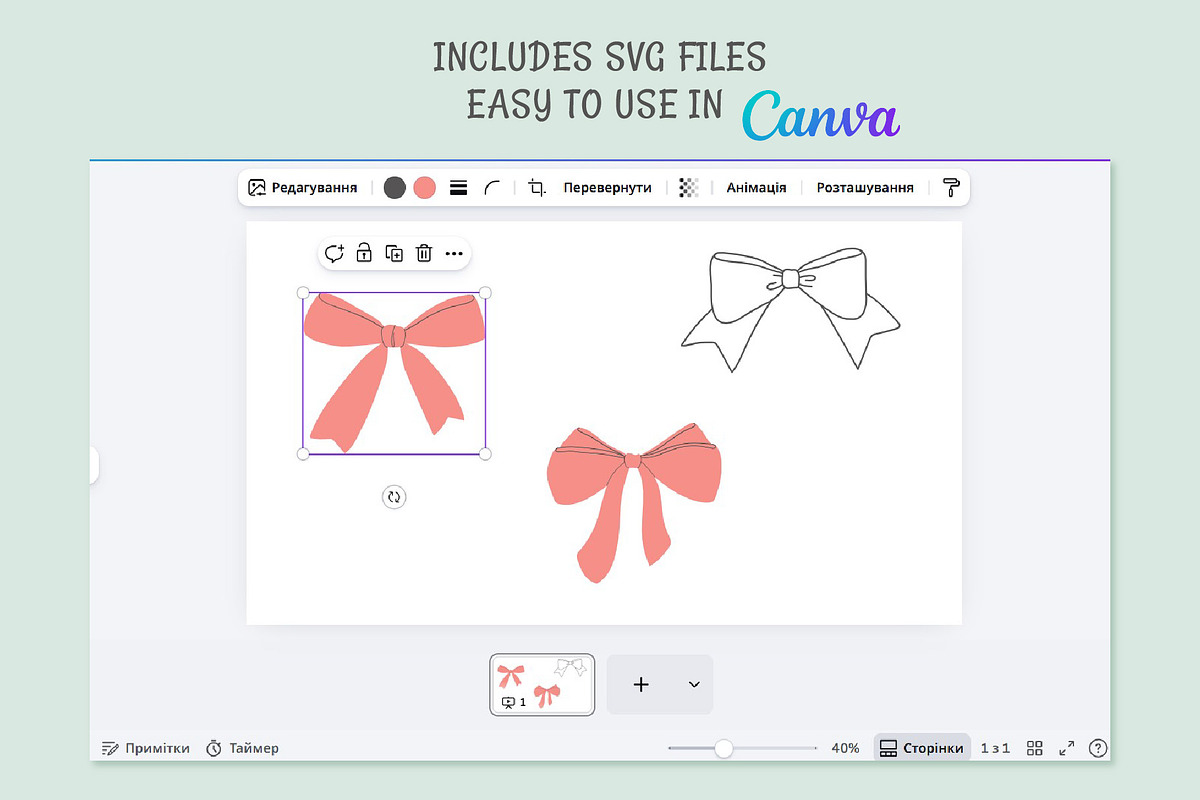The width and height of the screenshot is (1200, 800).
Task: Toggle the Сторінки pages view
Action: [x=922, y=748]
